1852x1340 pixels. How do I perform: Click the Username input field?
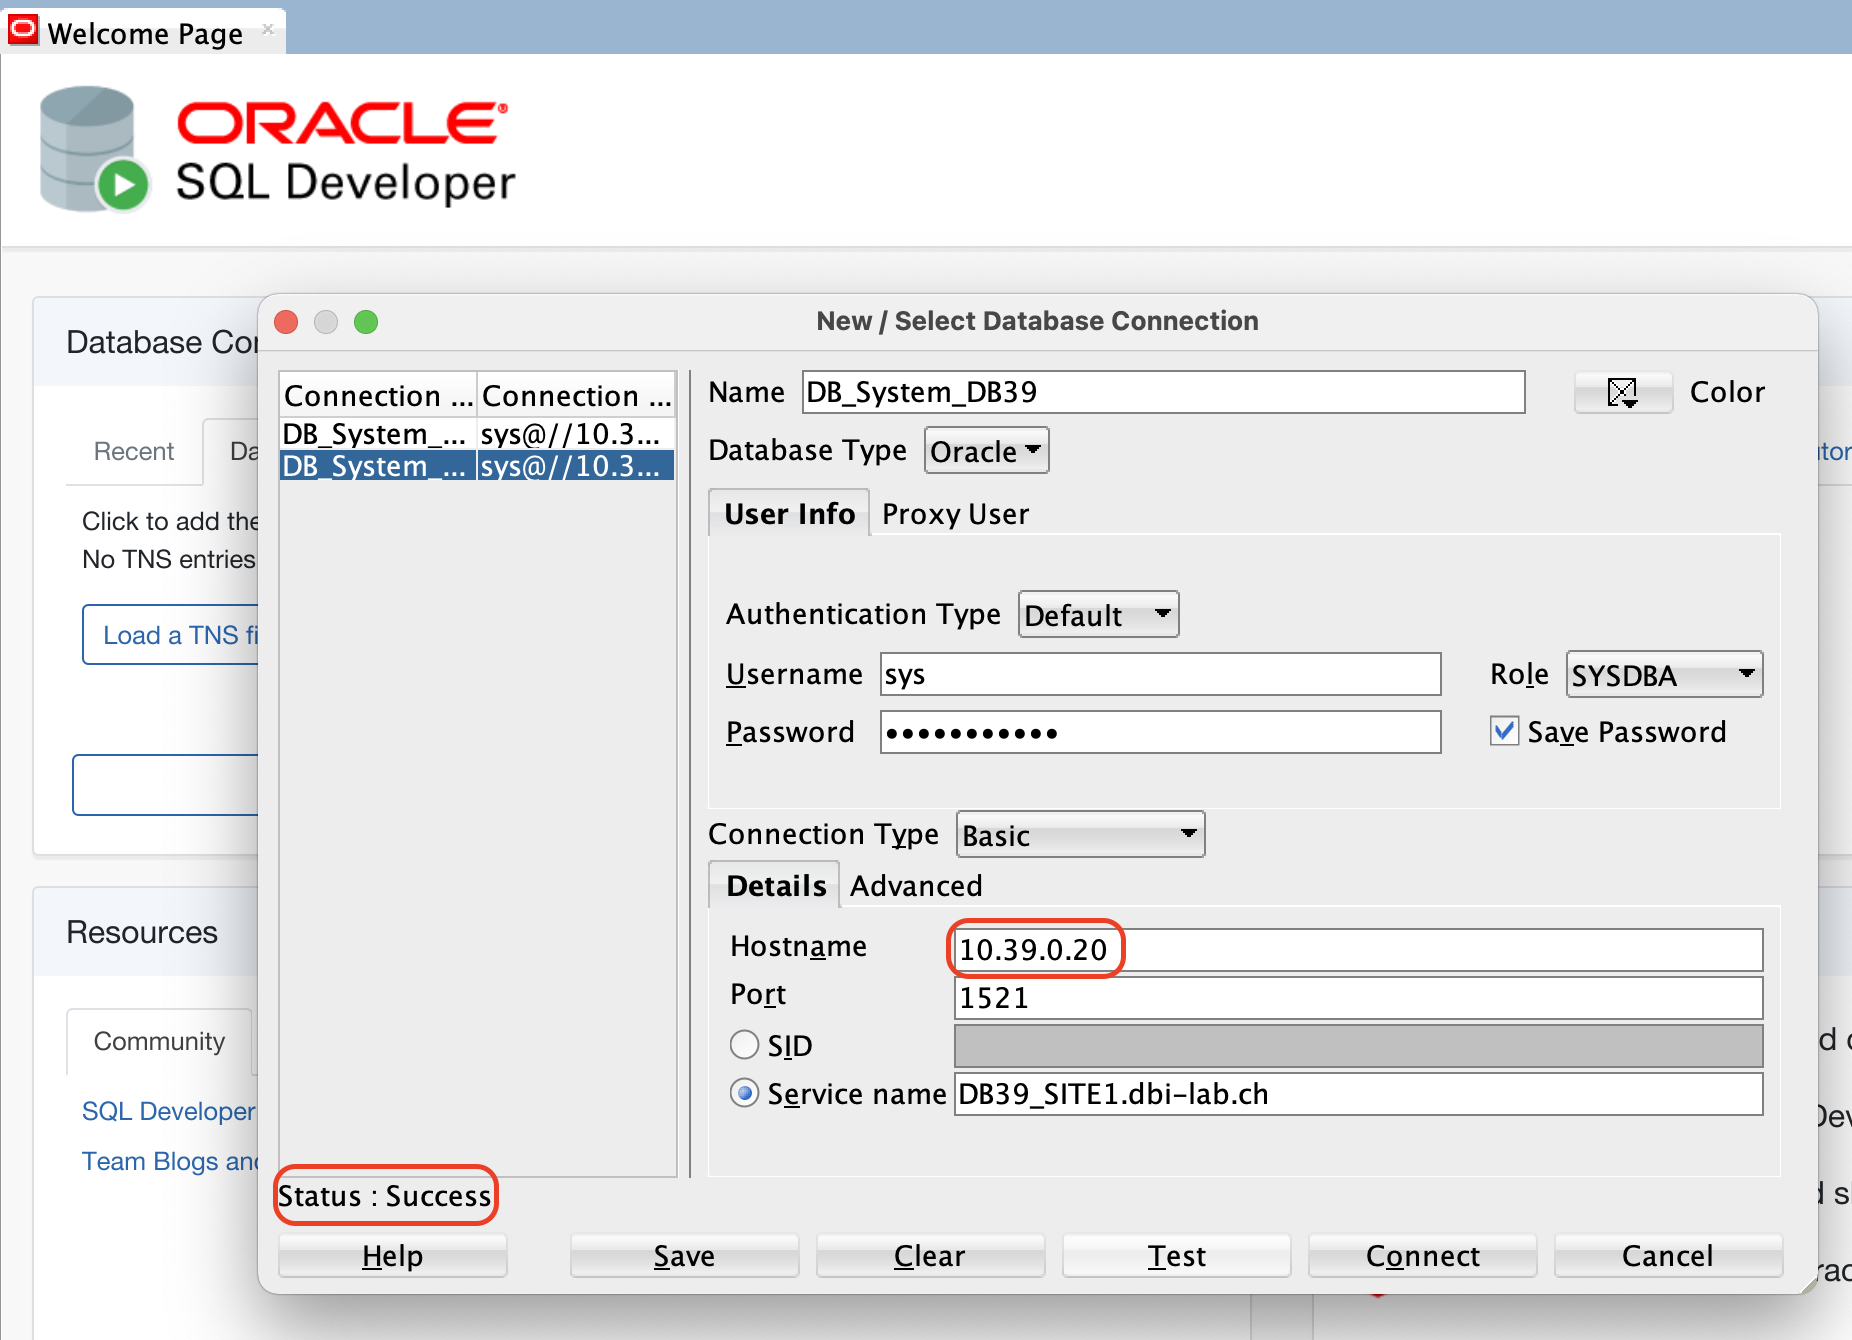click(x=1160, y=674)
